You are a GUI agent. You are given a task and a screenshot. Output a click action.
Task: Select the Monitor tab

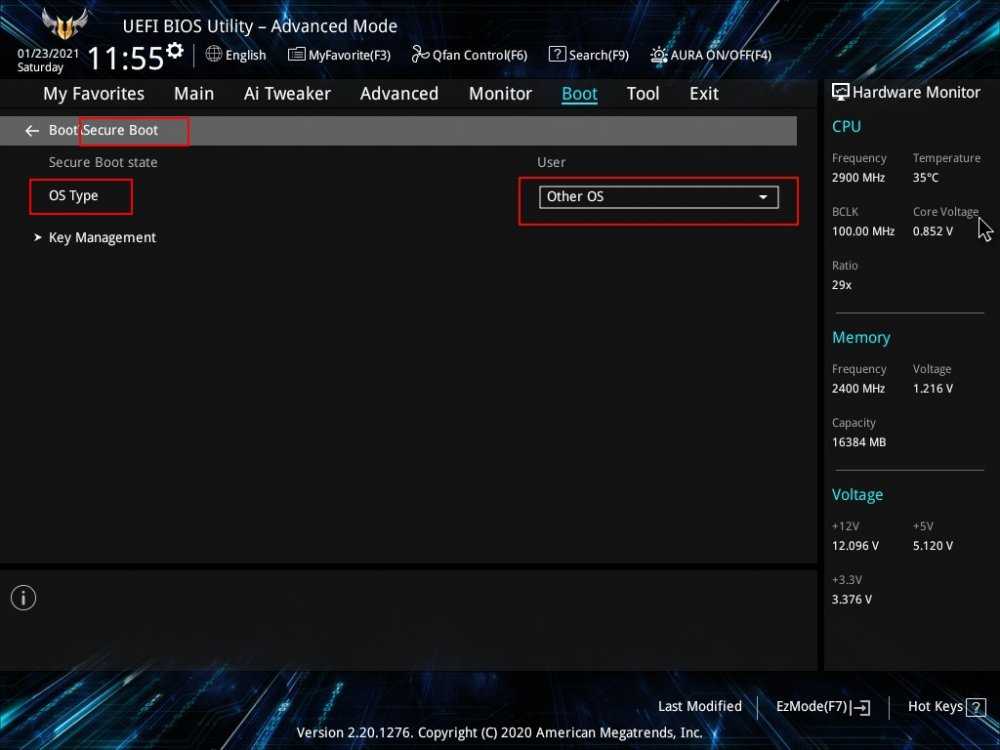point(500,94)
